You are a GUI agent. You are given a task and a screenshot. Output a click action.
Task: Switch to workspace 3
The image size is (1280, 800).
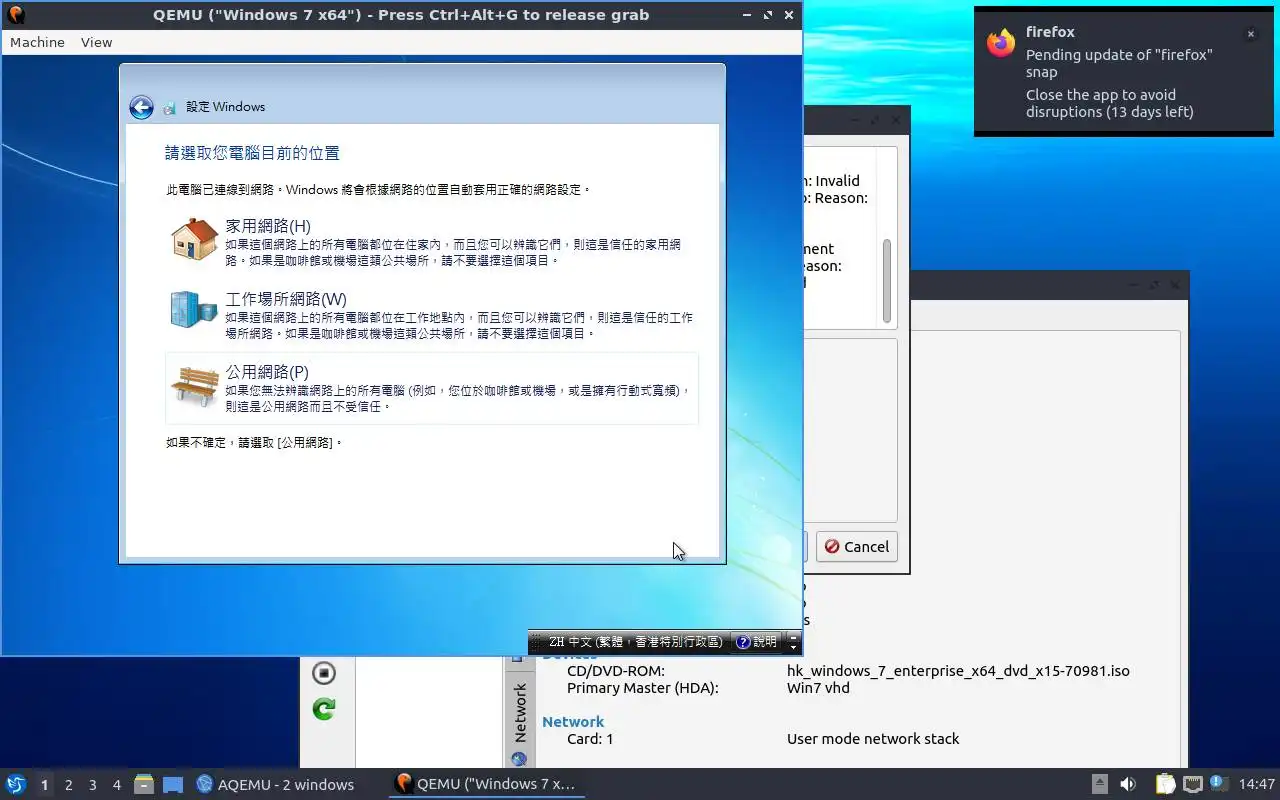click(92, 785)
